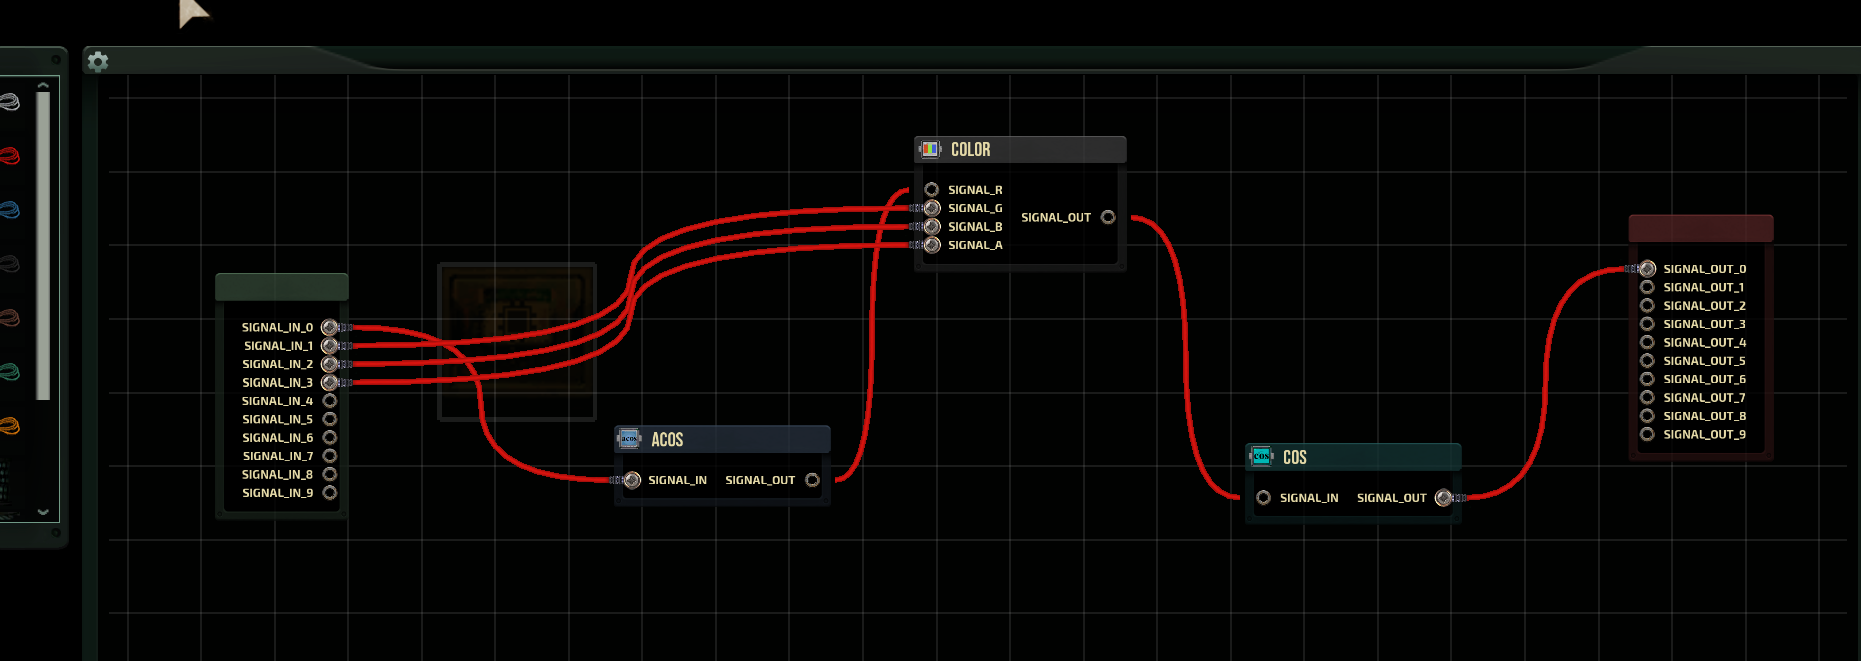1861x661 pixels.
Task: Click the SIGNAL_OUT_2 connector port
Action: [x=1647, y=306]
